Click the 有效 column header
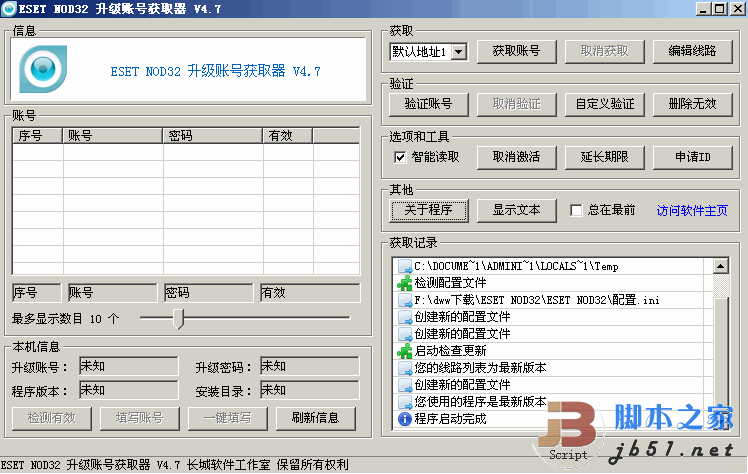The image size is (748, 474). click(288, 136)
